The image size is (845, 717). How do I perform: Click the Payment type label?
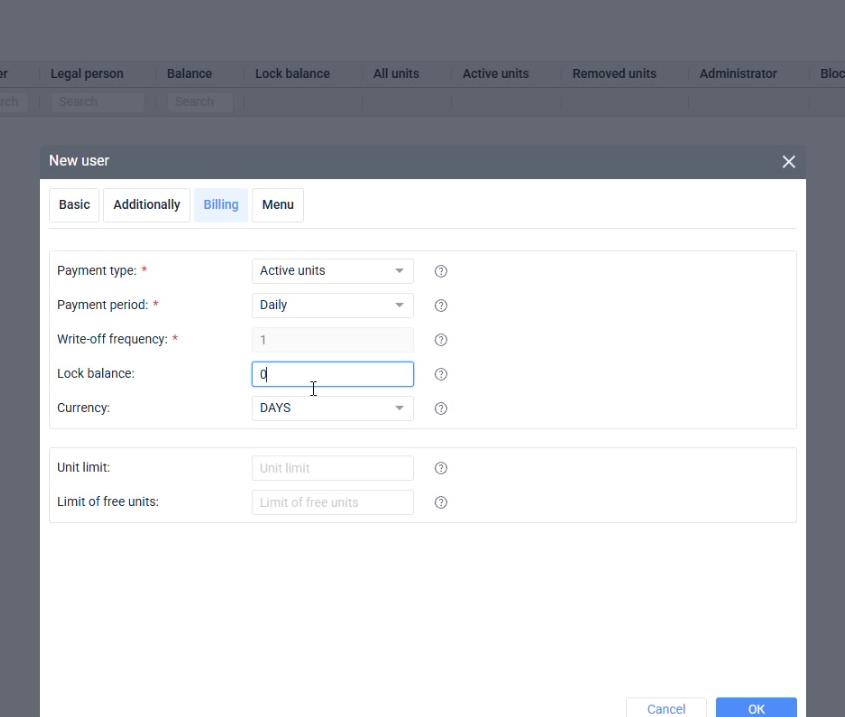97,271
